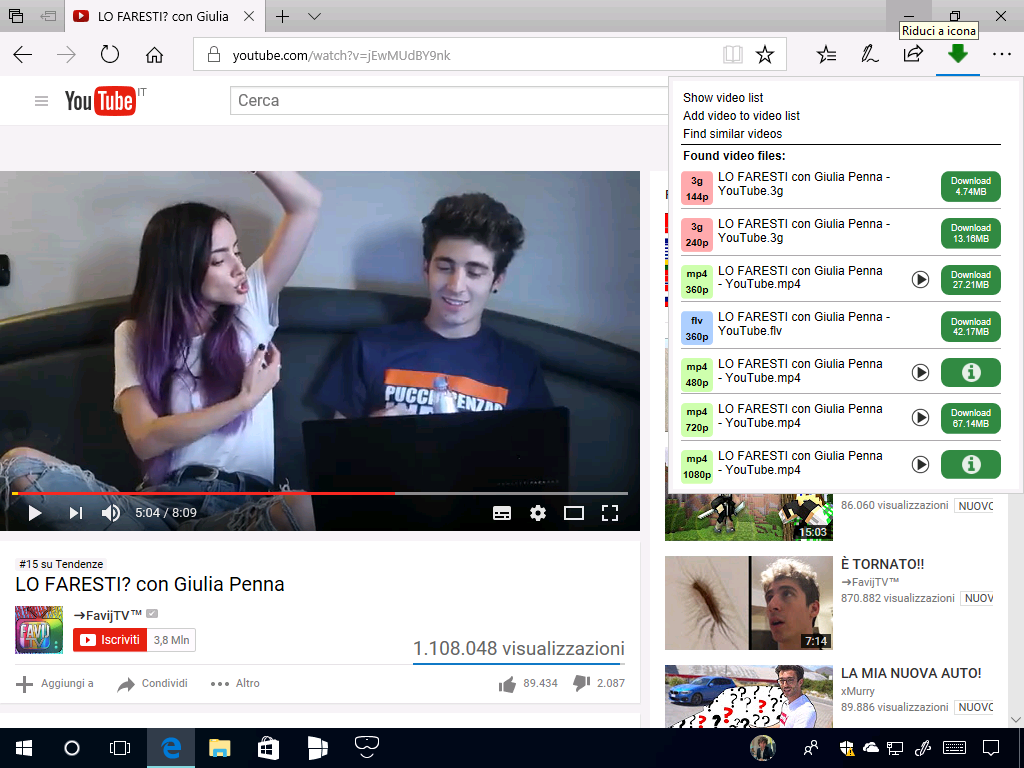This screenshot has width=1024, height=768.
Task: Open the Windows Start menu
Action: (x=24, y=748)
